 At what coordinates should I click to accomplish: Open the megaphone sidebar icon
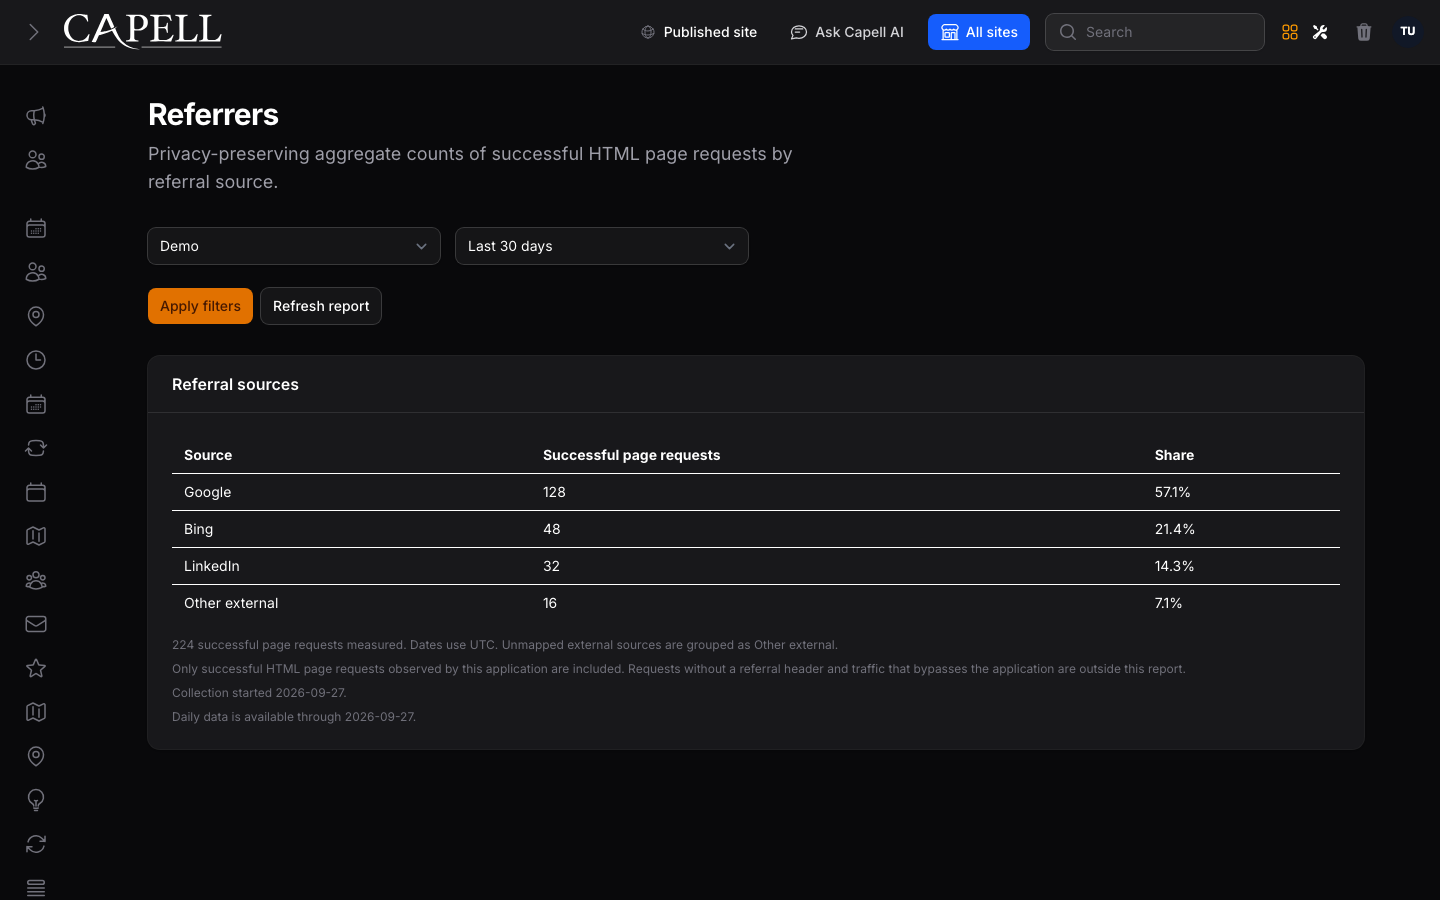pyautogui.click(x=36, y=116)
